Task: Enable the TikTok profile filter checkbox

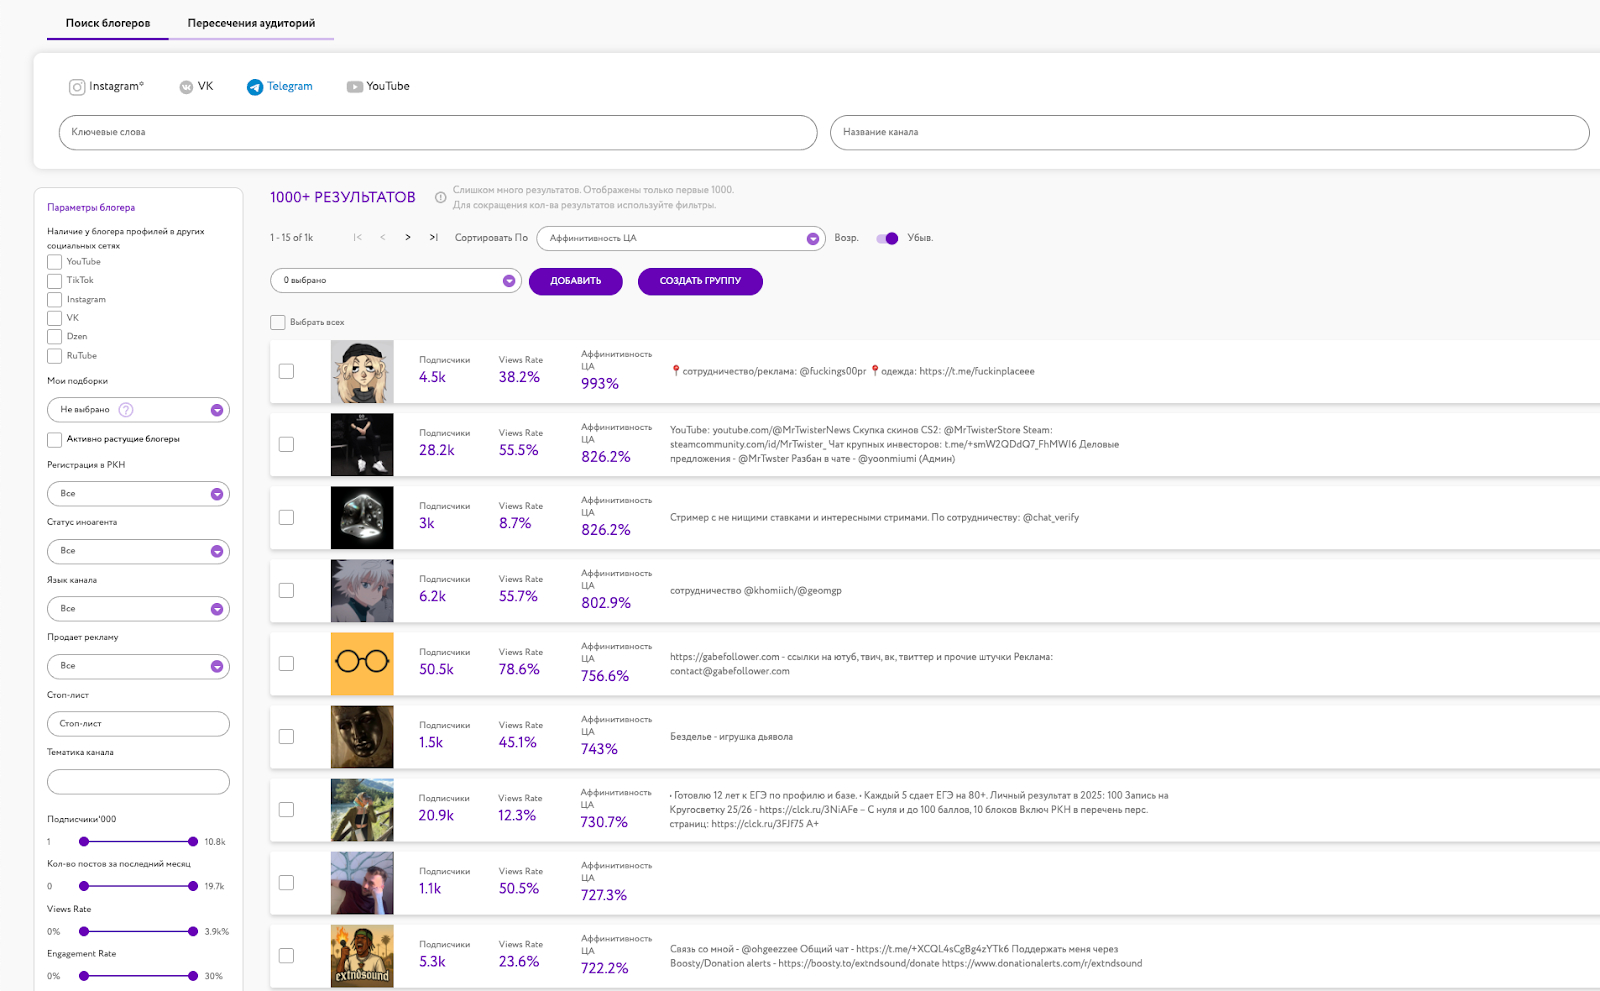Action: tap(55, 281)
